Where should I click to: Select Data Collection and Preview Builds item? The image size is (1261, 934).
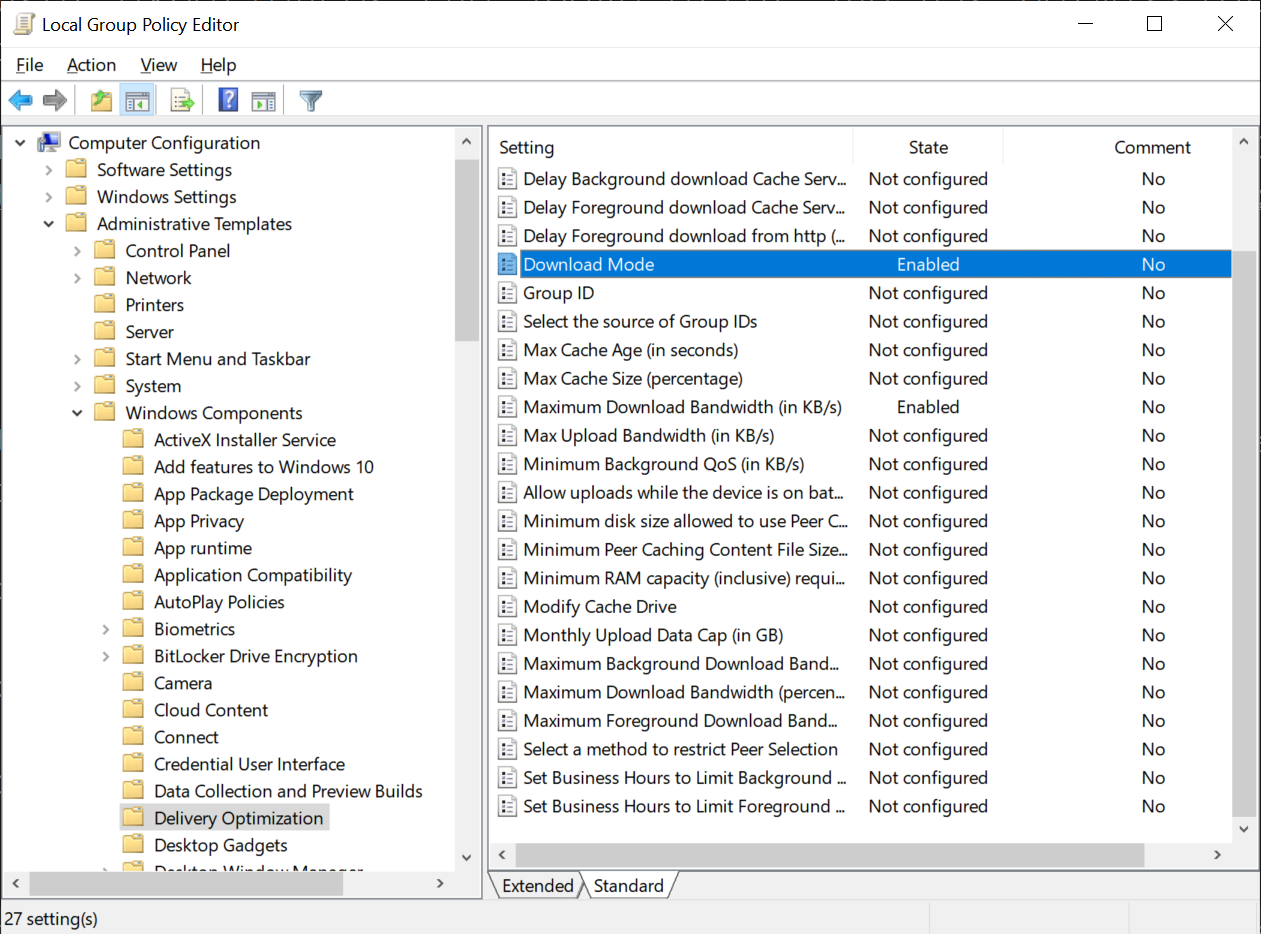point(288,791)
